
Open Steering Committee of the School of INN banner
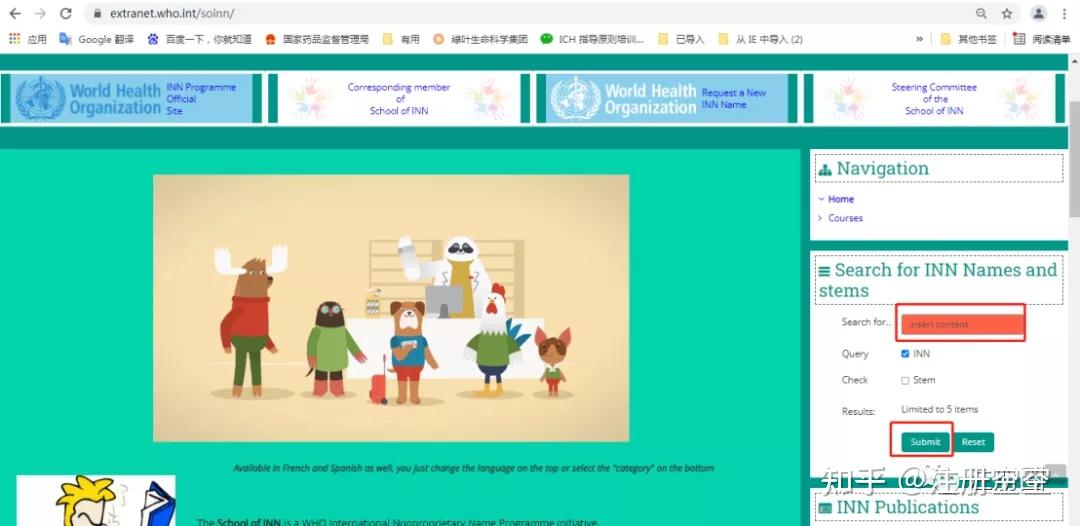coord(934,98)
